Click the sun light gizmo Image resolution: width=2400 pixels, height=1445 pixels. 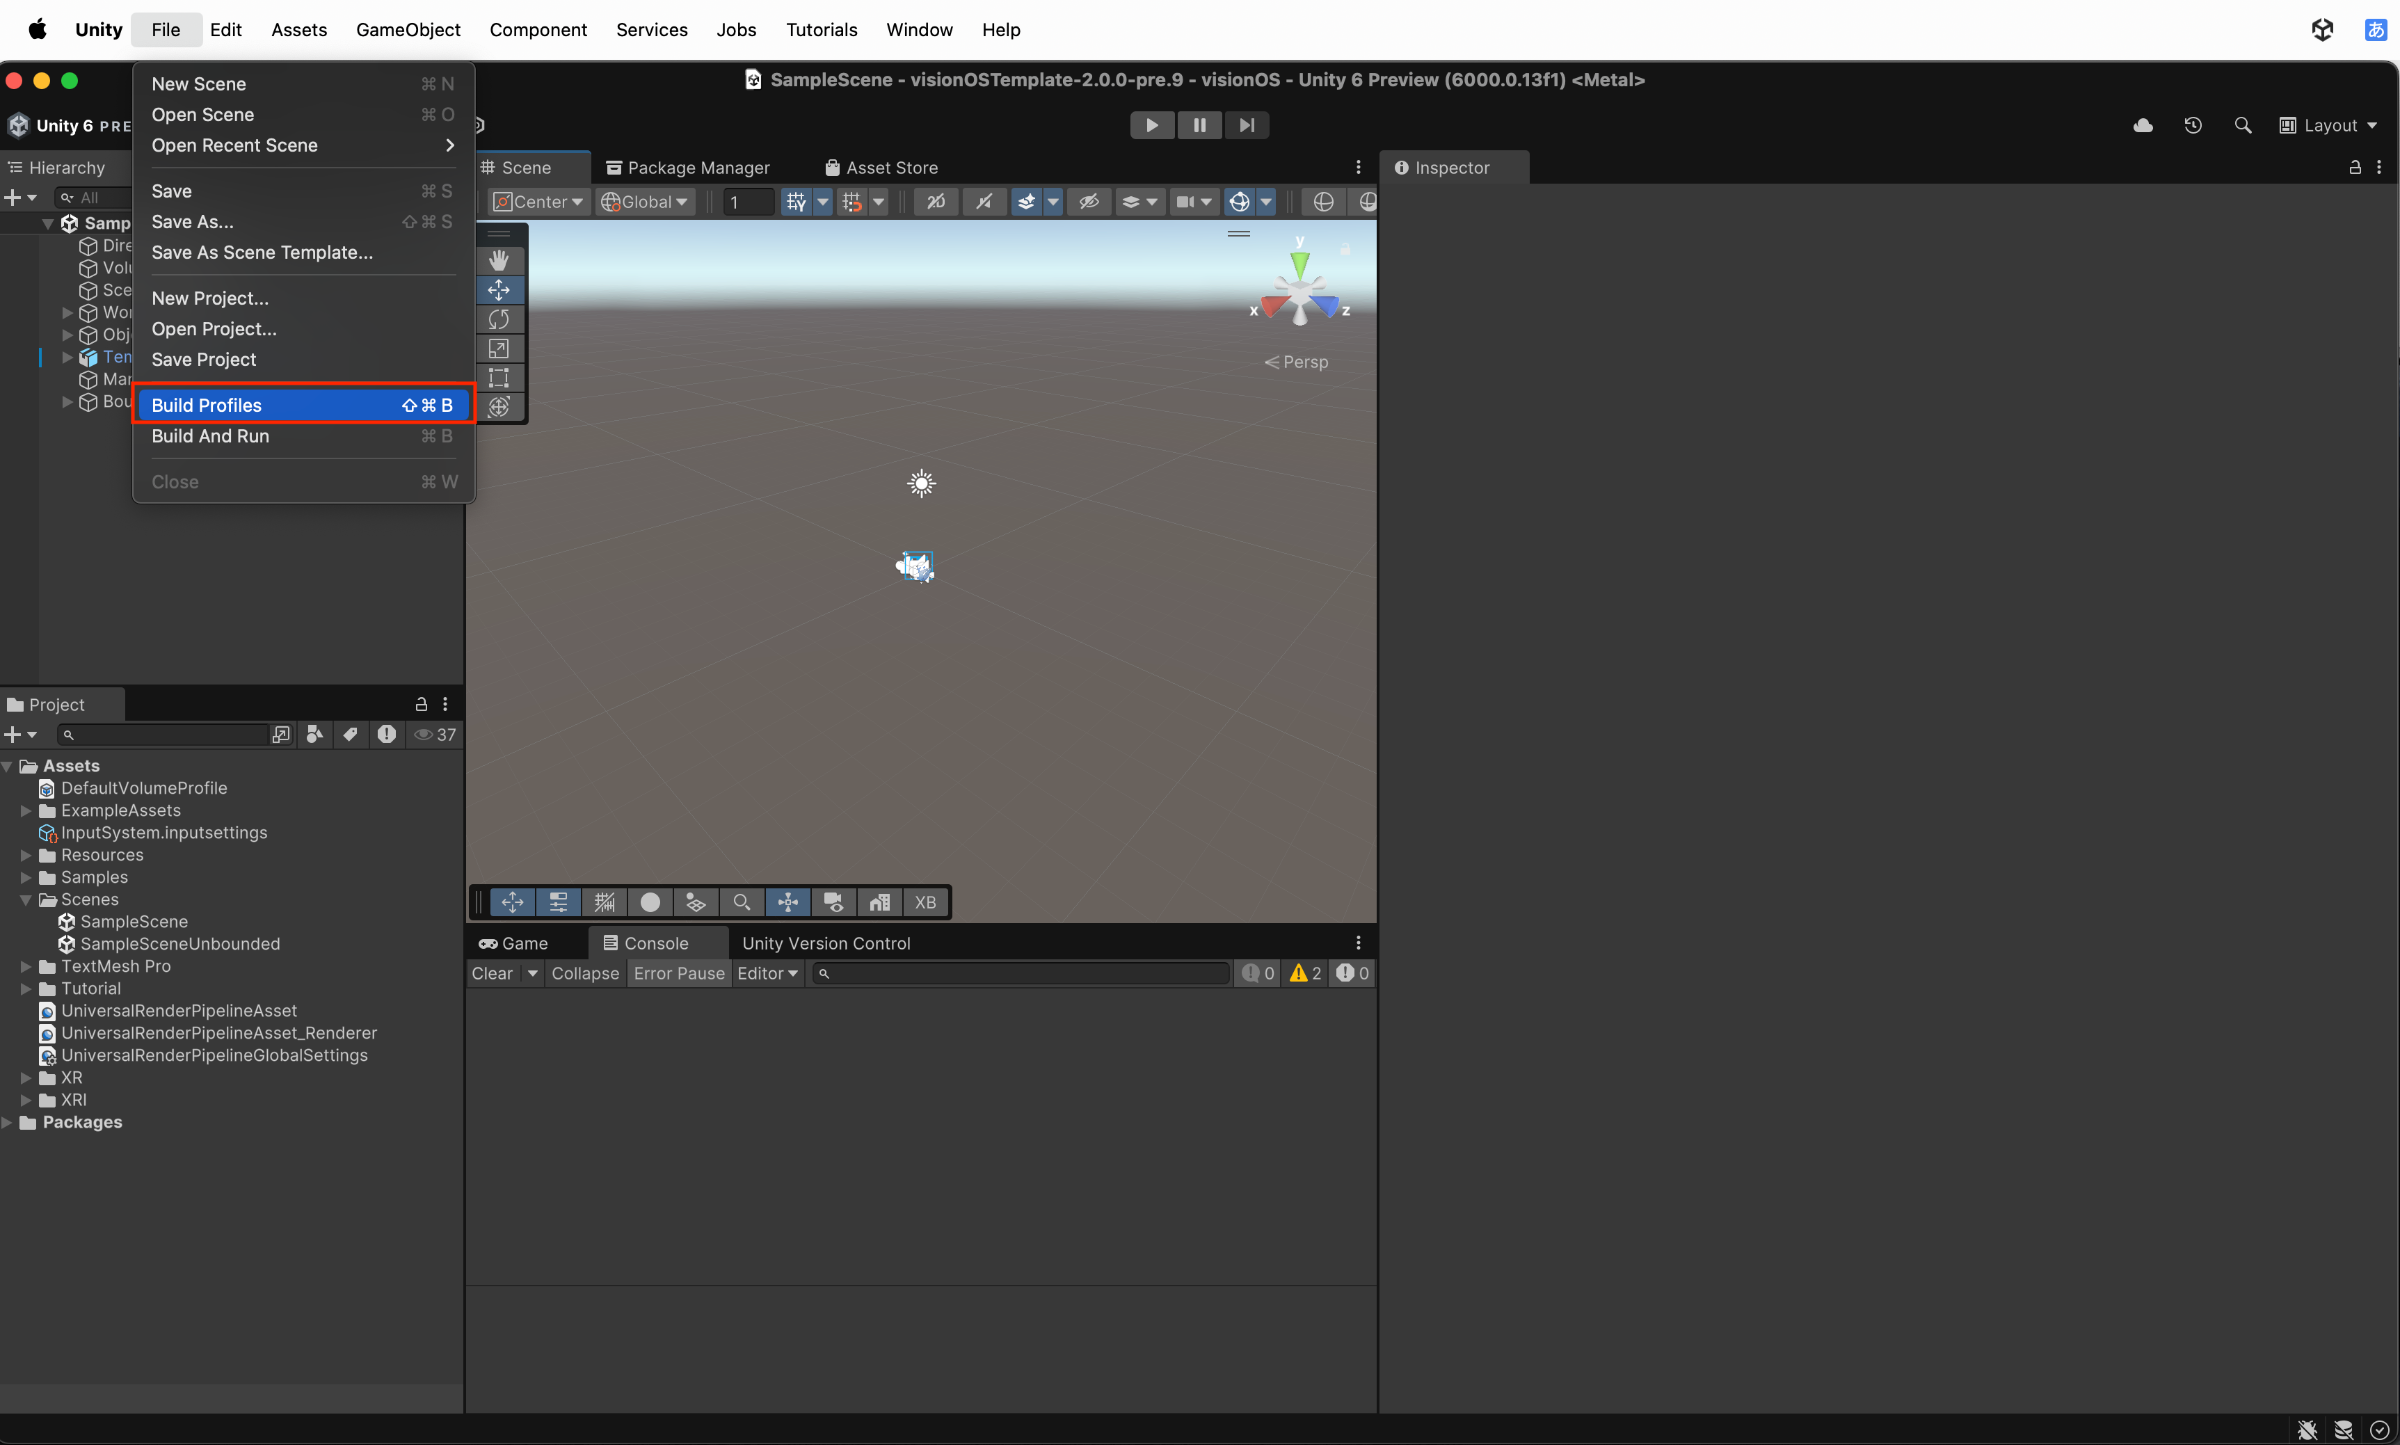[921, 484]
